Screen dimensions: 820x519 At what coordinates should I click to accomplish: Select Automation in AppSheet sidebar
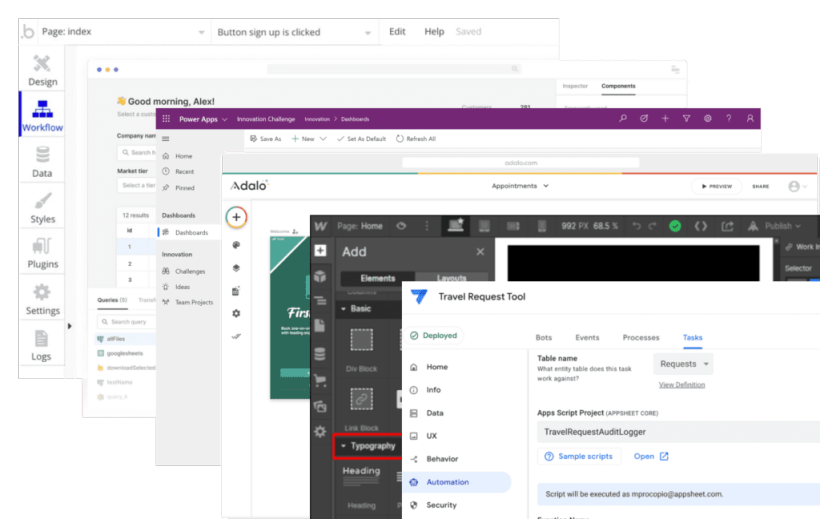click(458, 482)
